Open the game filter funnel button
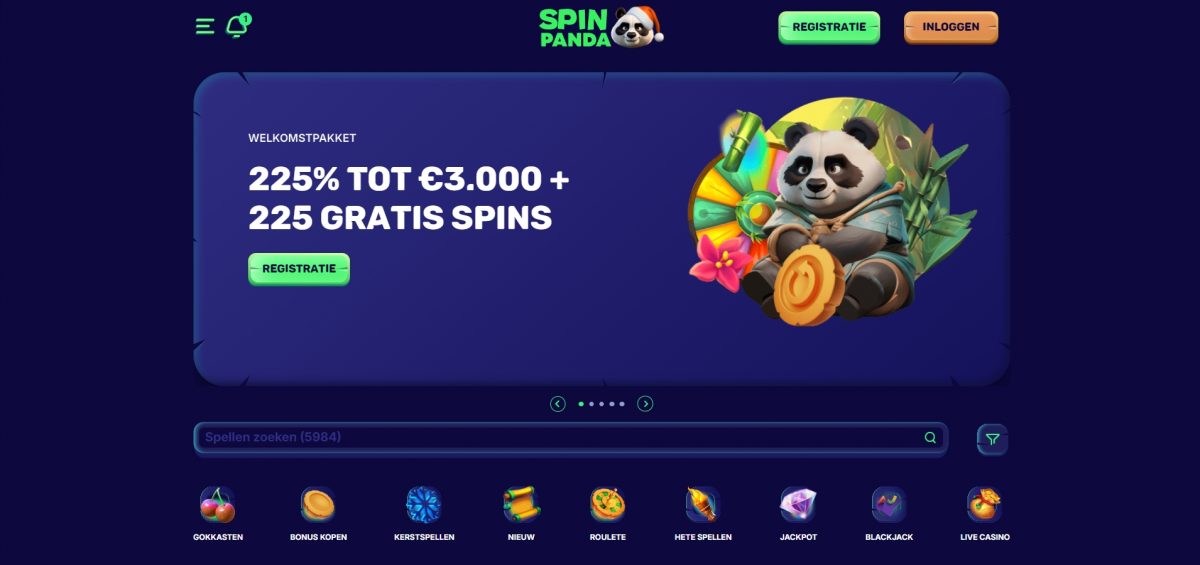 coord(992,439)
